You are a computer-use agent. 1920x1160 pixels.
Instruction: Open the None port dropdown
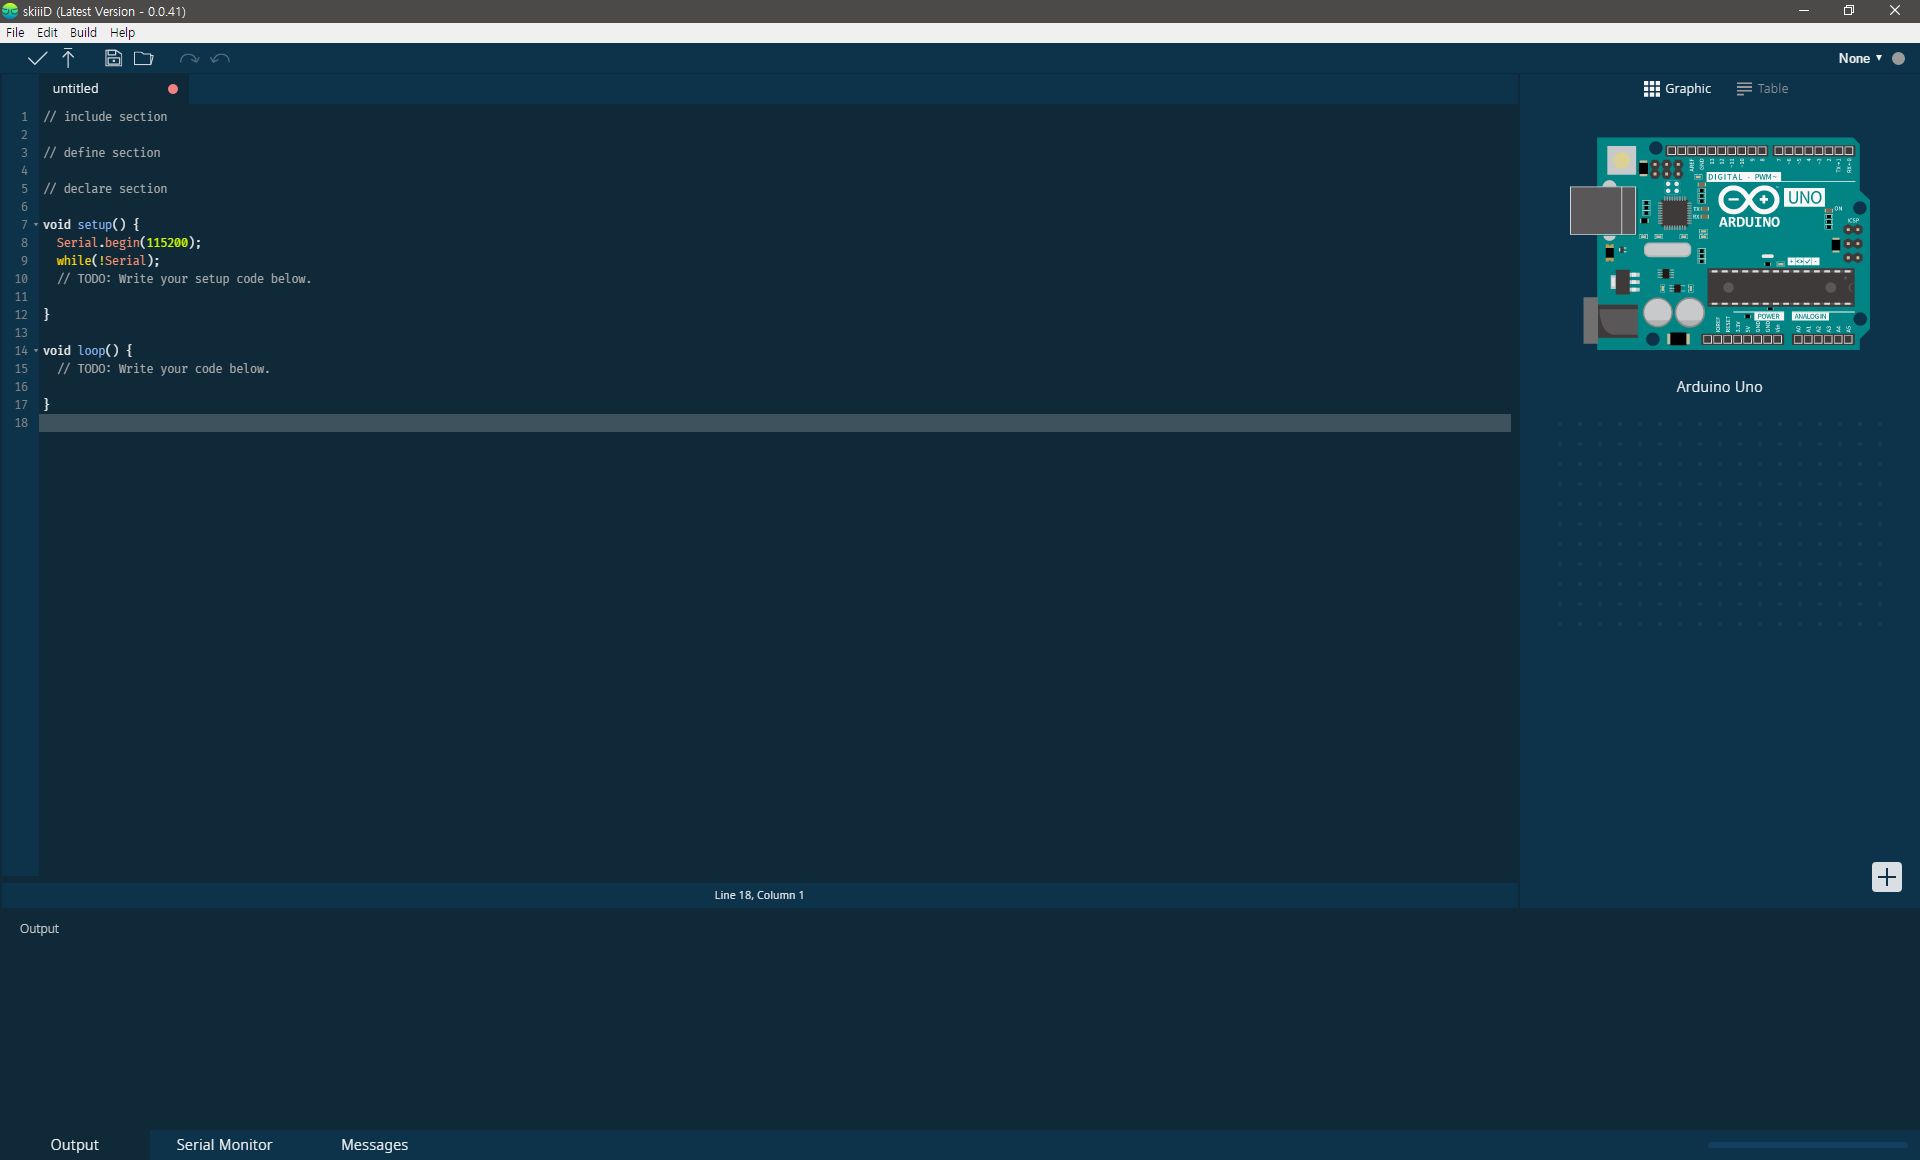tap(1860, 58)
